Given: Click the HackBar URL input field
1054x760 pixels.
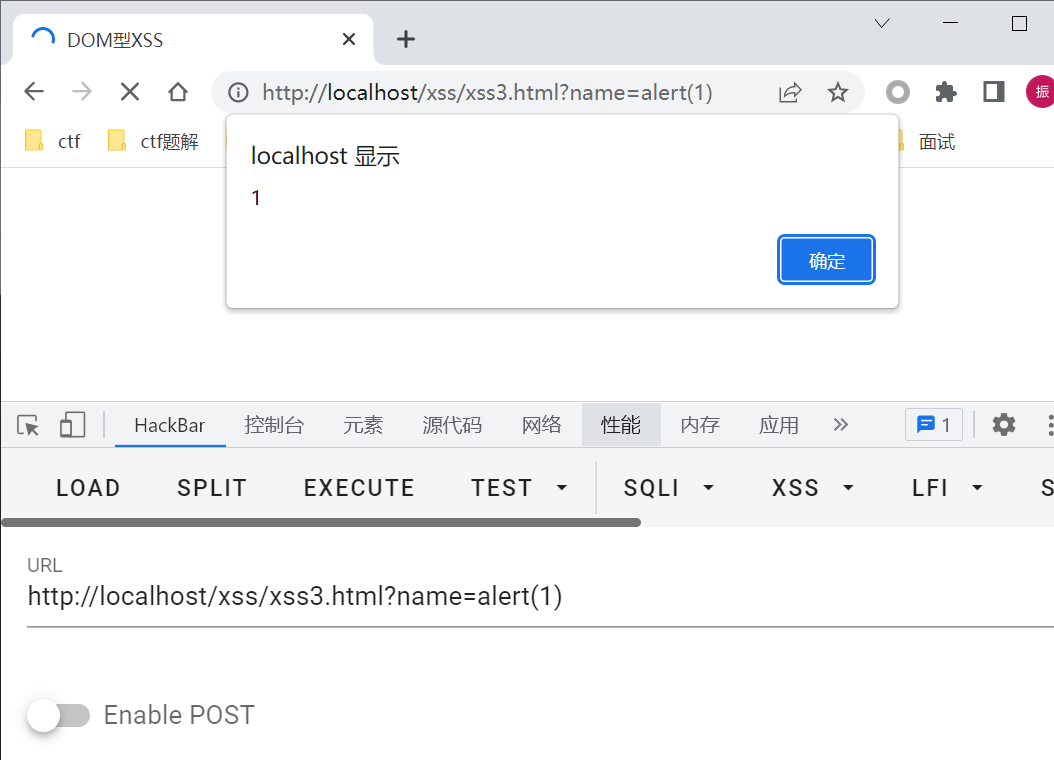Looking at the screenshot, I should pyautogui.click(x=540, y=597).
